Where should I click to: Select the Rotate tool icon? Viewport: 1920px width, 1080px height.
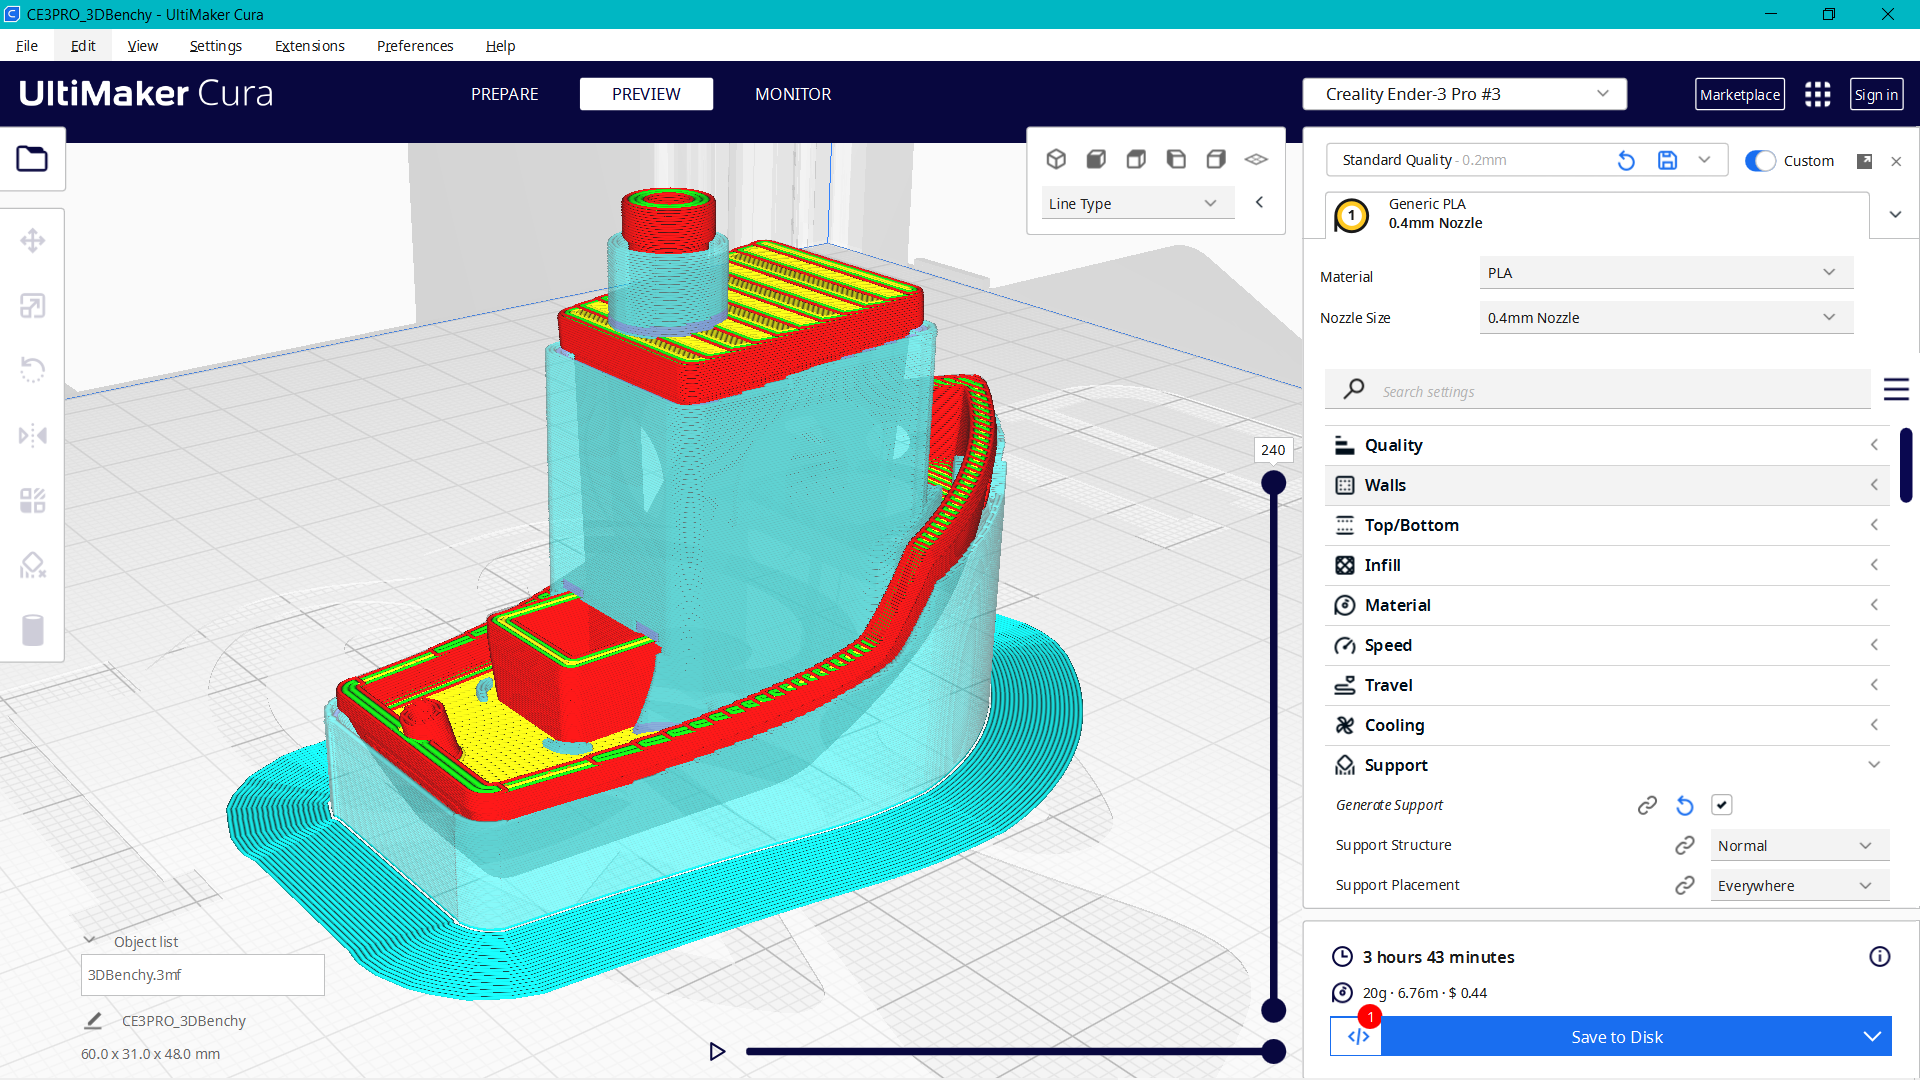(x=32, y=370)
